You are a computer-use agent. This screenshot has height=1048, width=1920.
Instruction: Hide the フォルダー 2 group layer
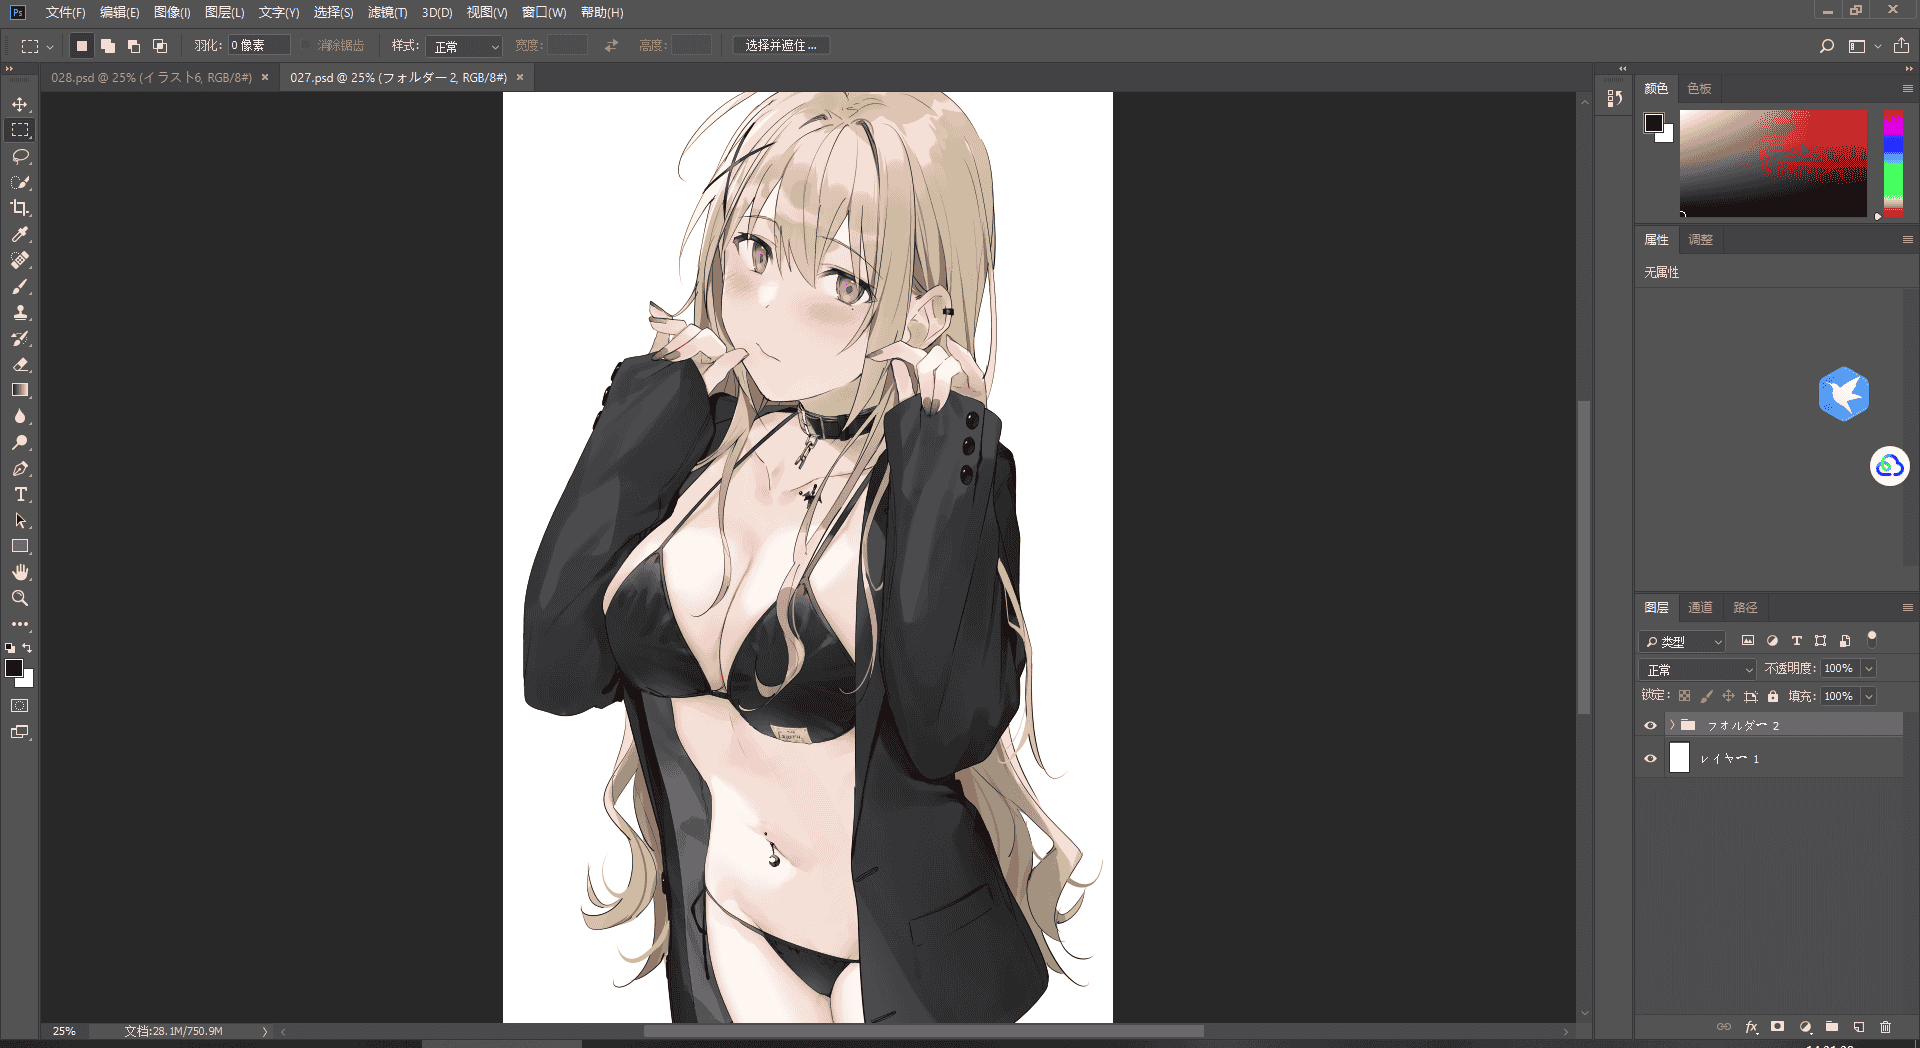tap(1650, 725)
